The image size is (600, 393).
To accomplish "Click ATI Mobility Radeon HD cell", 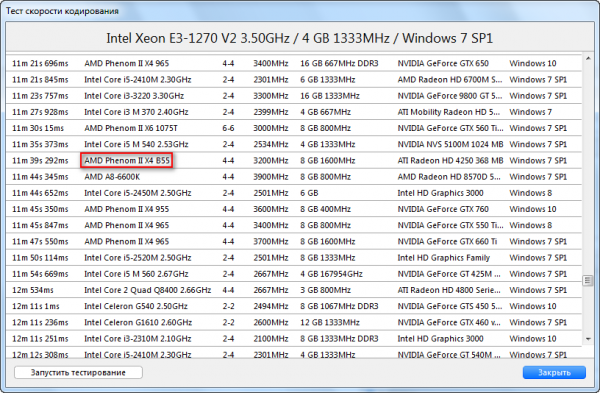I will point(448,112).
